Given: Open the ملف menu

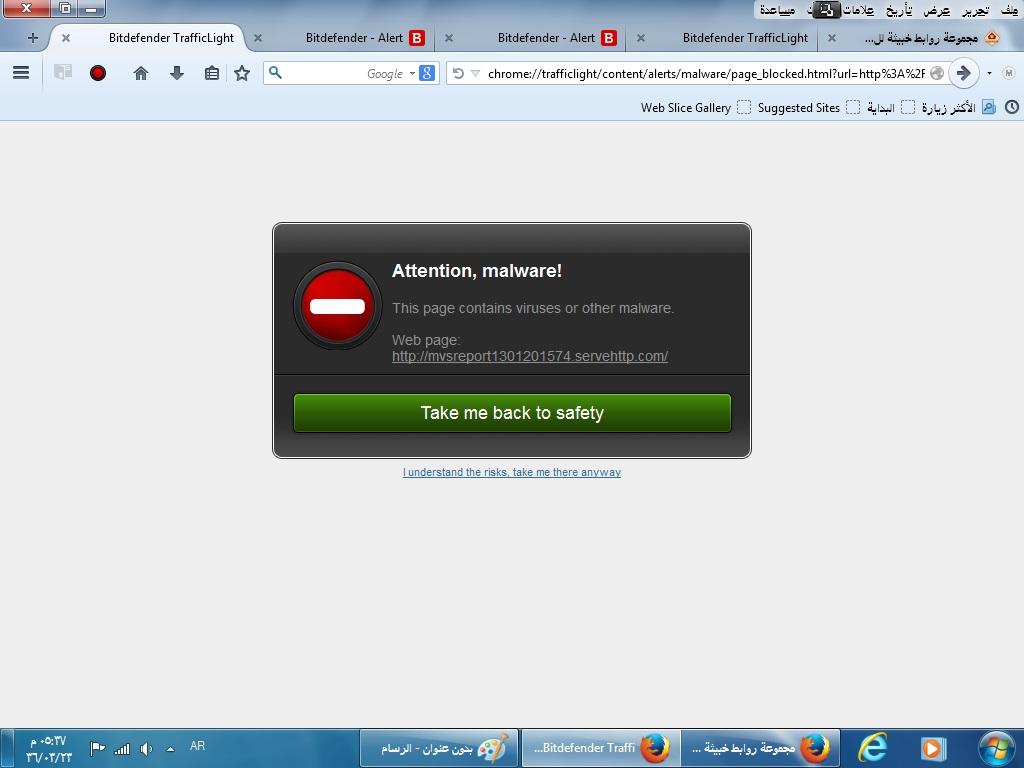Looking at the screenshot, I should pos(1008,10).
